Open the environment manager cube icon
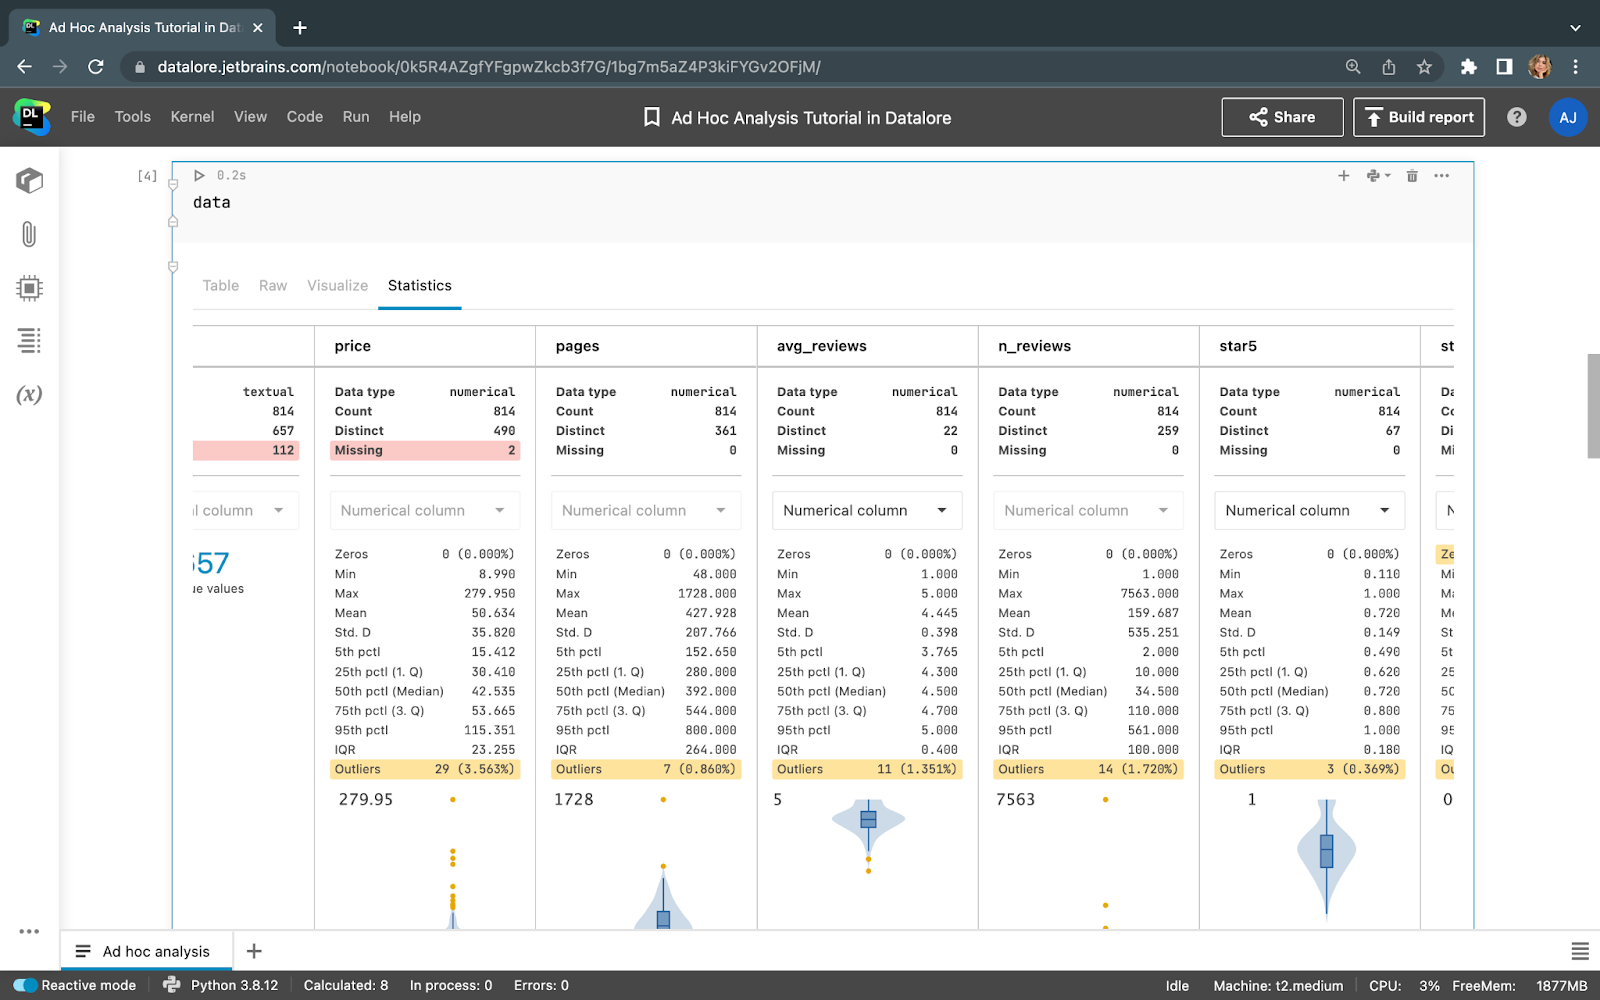 (29, 181)
